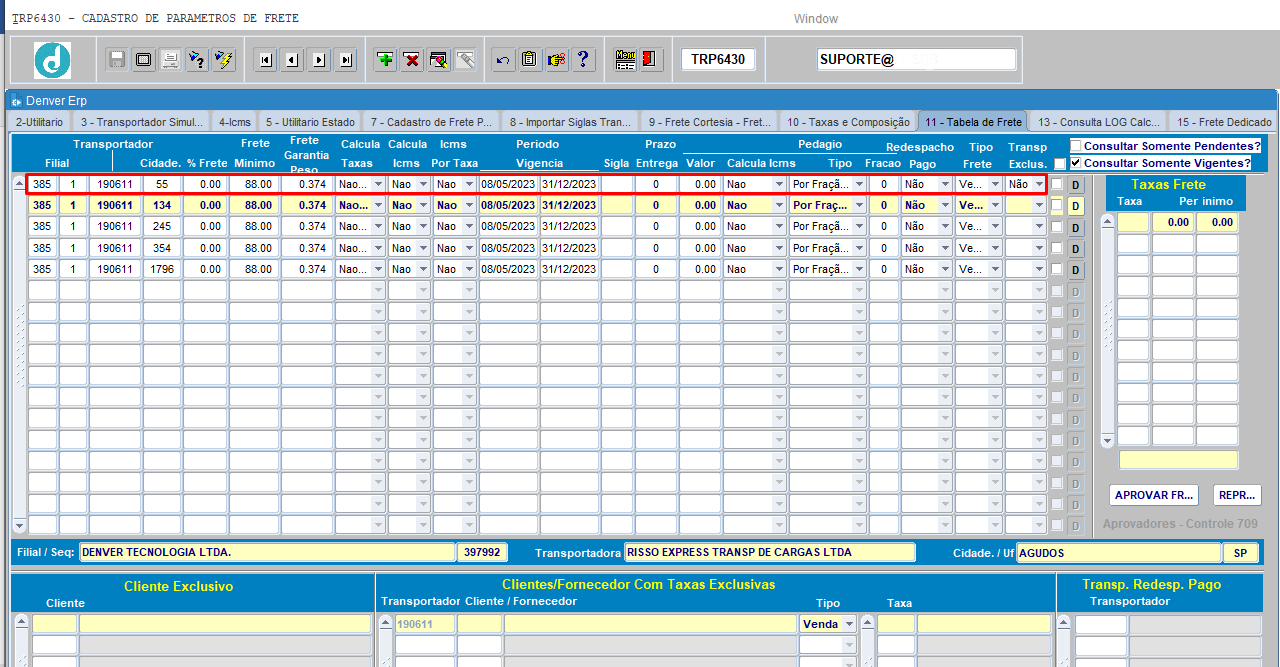Toggle the select-all checkbox beside Exclus. header
Viewport: 1280px width, 667px height.
(x=1060, y=164)
